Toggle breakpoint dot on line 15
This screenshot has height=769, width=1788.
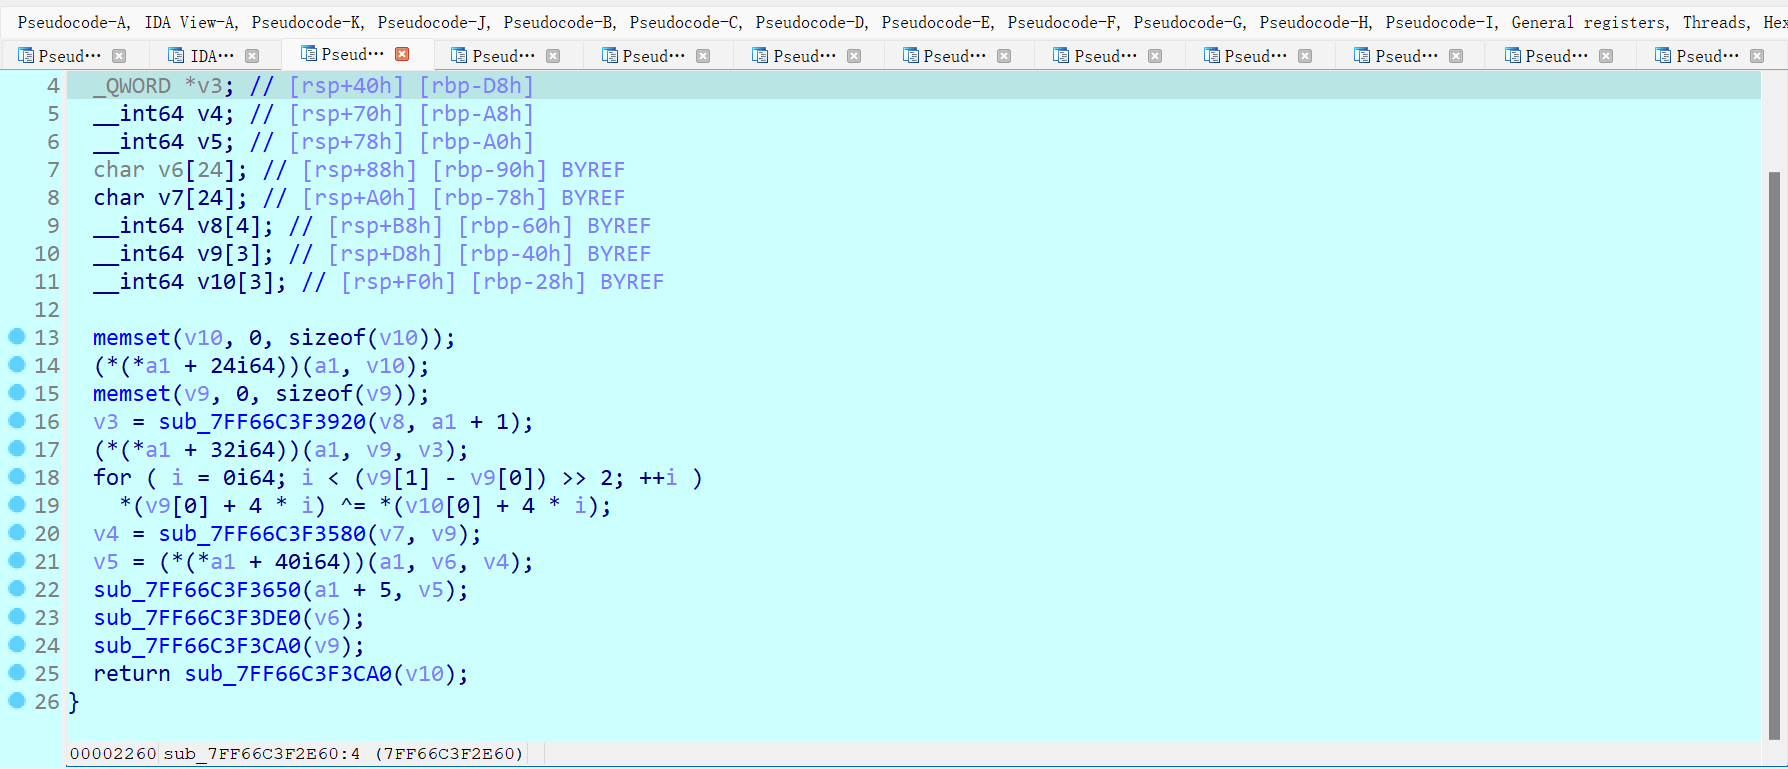pyautogui.click(x=17, y=393)
